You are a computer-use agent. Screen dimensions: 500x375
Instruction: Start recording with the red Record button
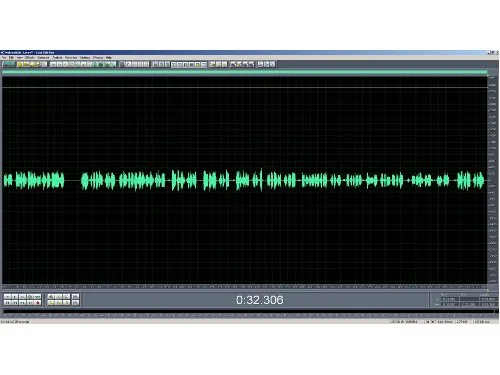(38, 303)
